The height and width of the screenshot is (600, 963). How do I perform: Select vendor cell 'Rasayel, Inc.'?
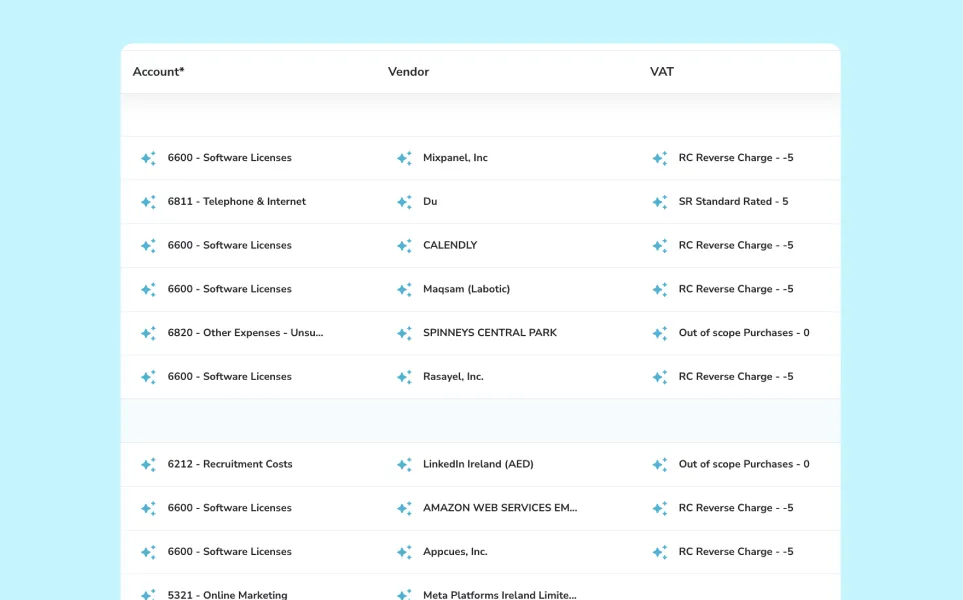coord(453,376)
